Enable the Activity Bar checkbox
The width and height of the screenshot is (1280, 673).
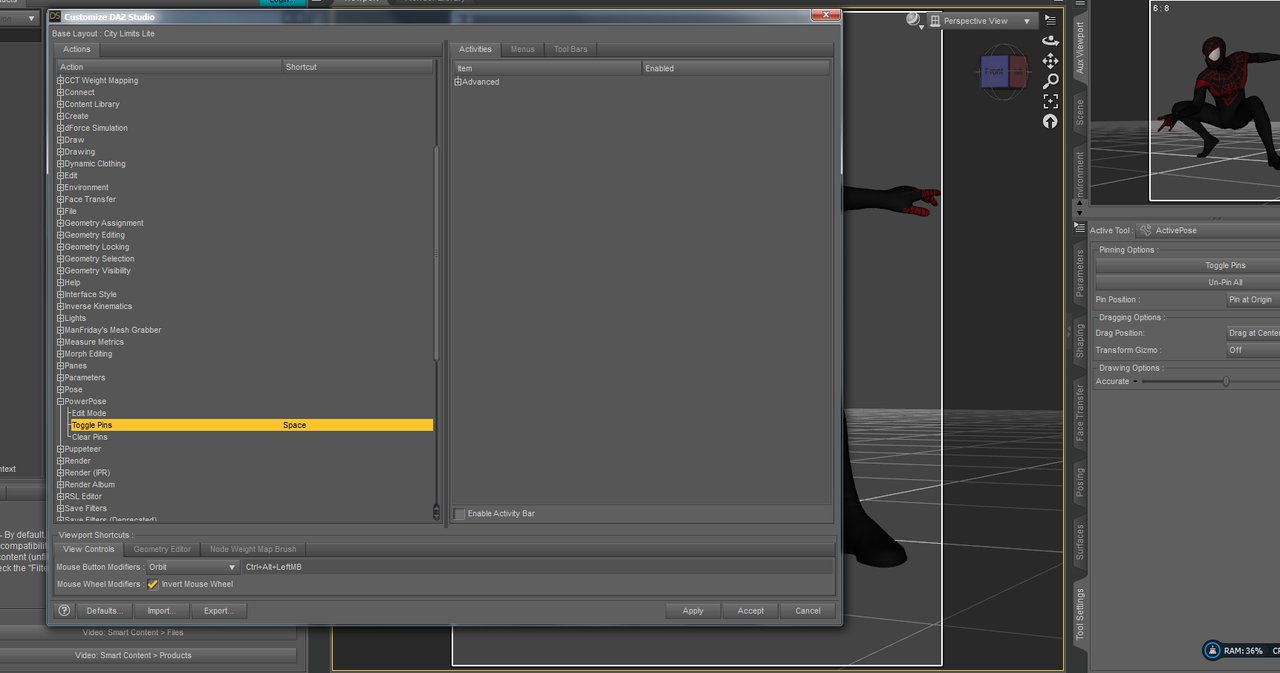460,514
